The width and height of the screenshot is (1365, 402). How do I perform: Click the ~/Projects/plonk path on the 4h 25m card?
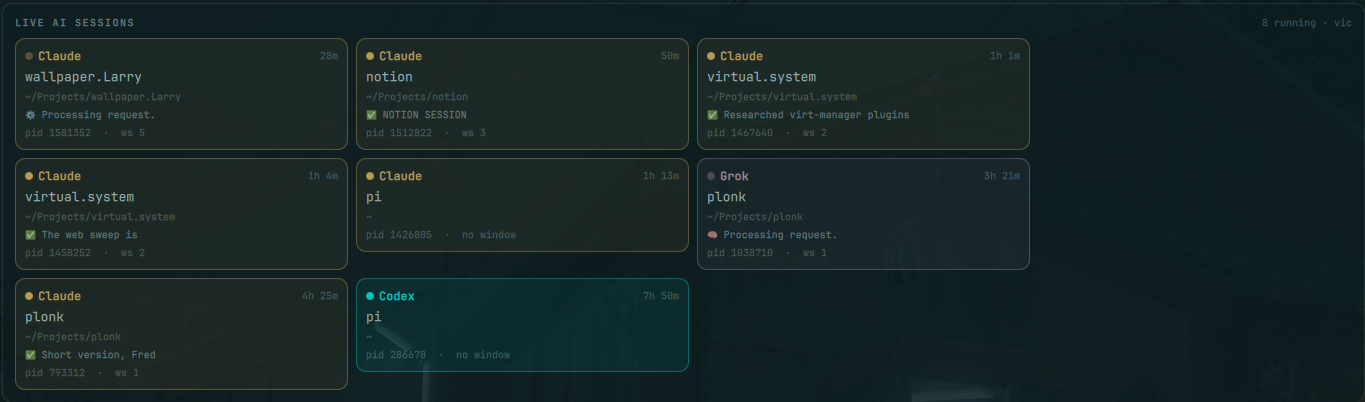click(73, 337)
